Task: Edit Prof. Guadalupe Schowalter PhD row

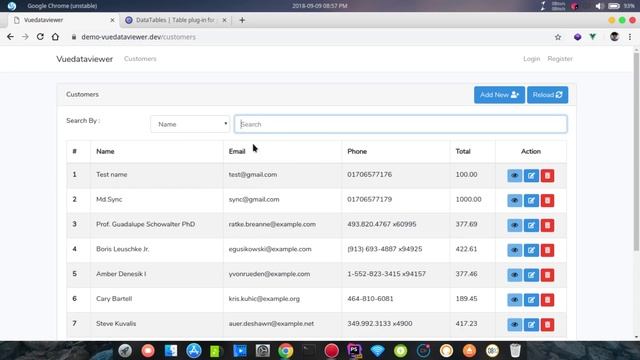Action: tap(531, 225)
